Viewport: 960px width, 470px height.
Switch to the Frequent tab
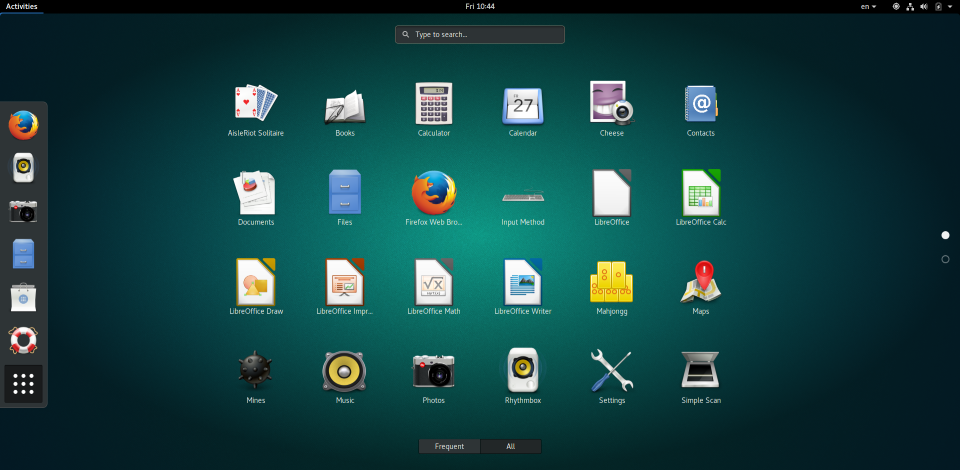449,446
